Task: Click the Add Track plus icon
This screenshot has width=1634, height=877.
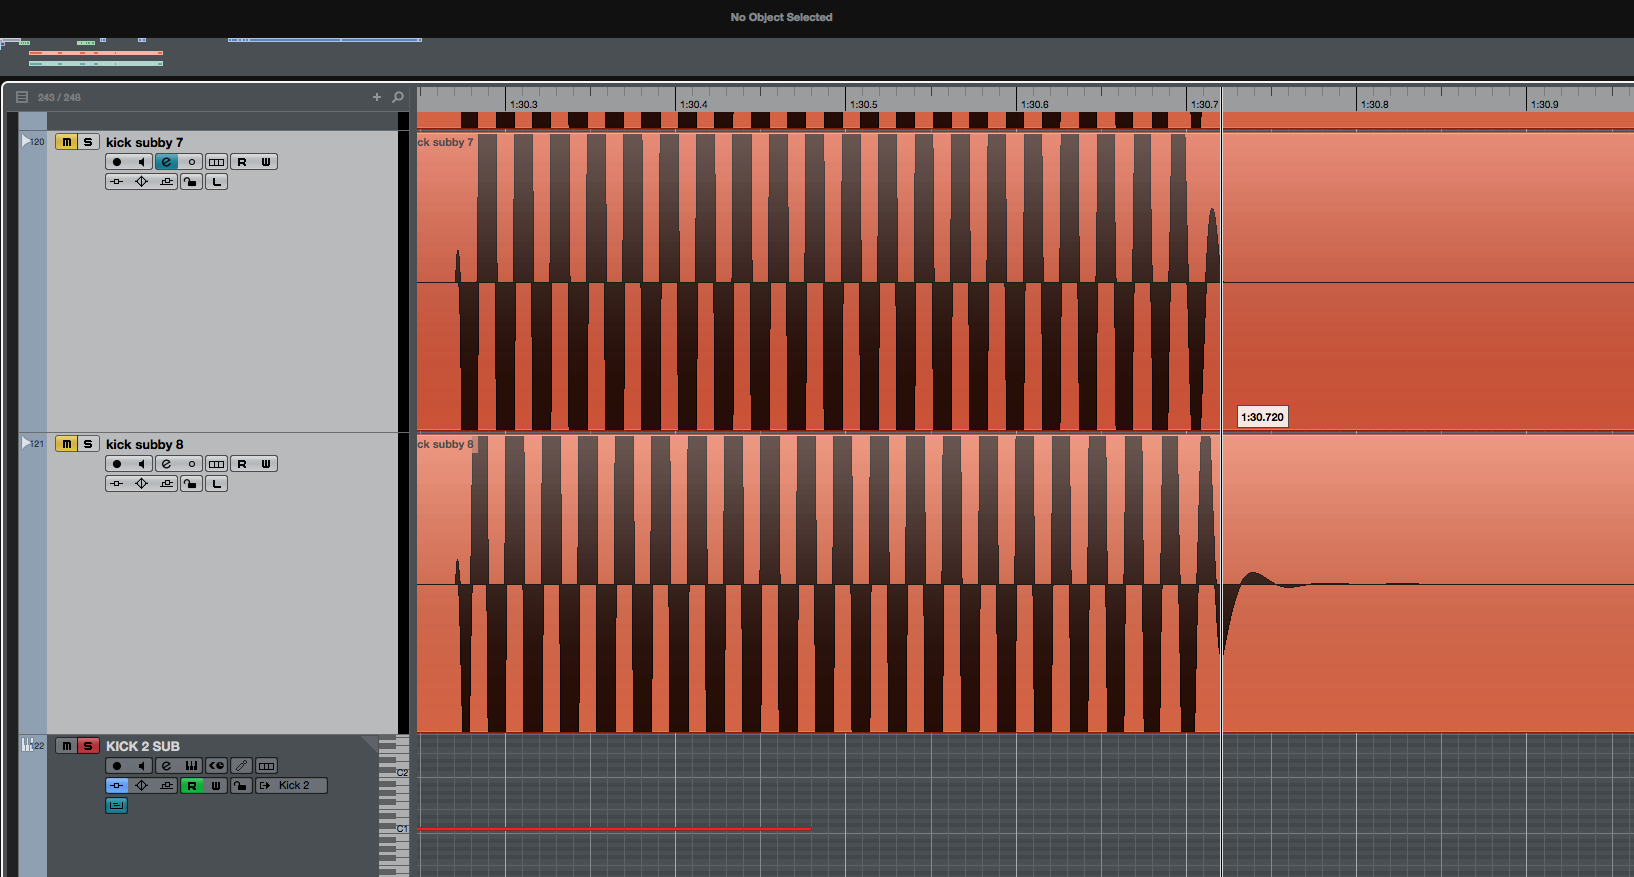Action: pos(377,97)
